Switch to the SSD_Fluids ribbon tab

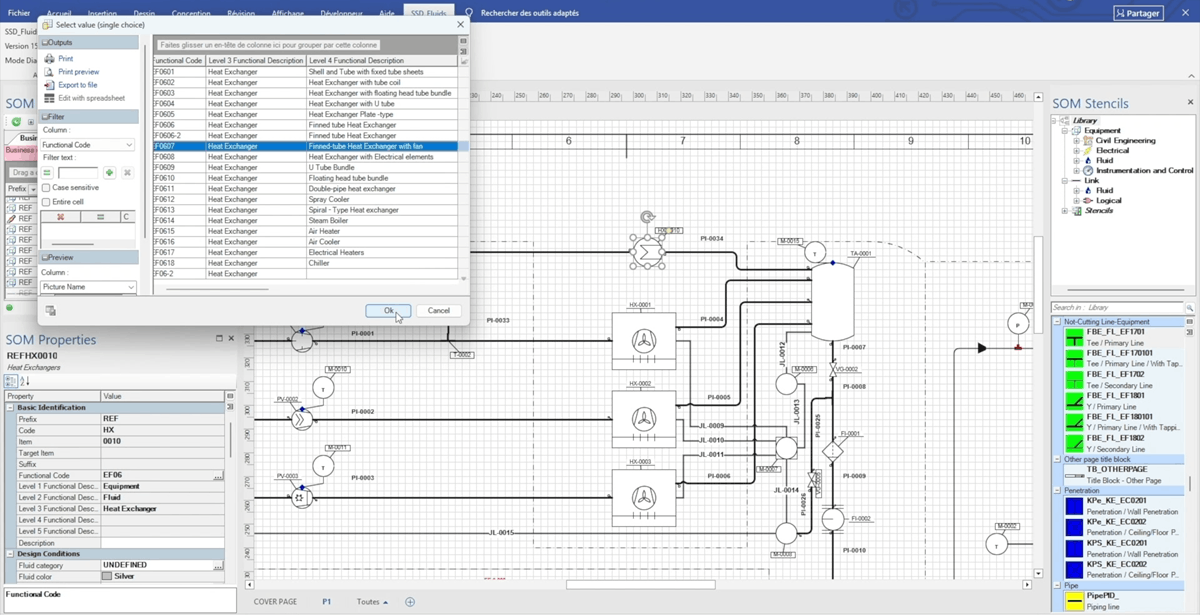[427, 13]
